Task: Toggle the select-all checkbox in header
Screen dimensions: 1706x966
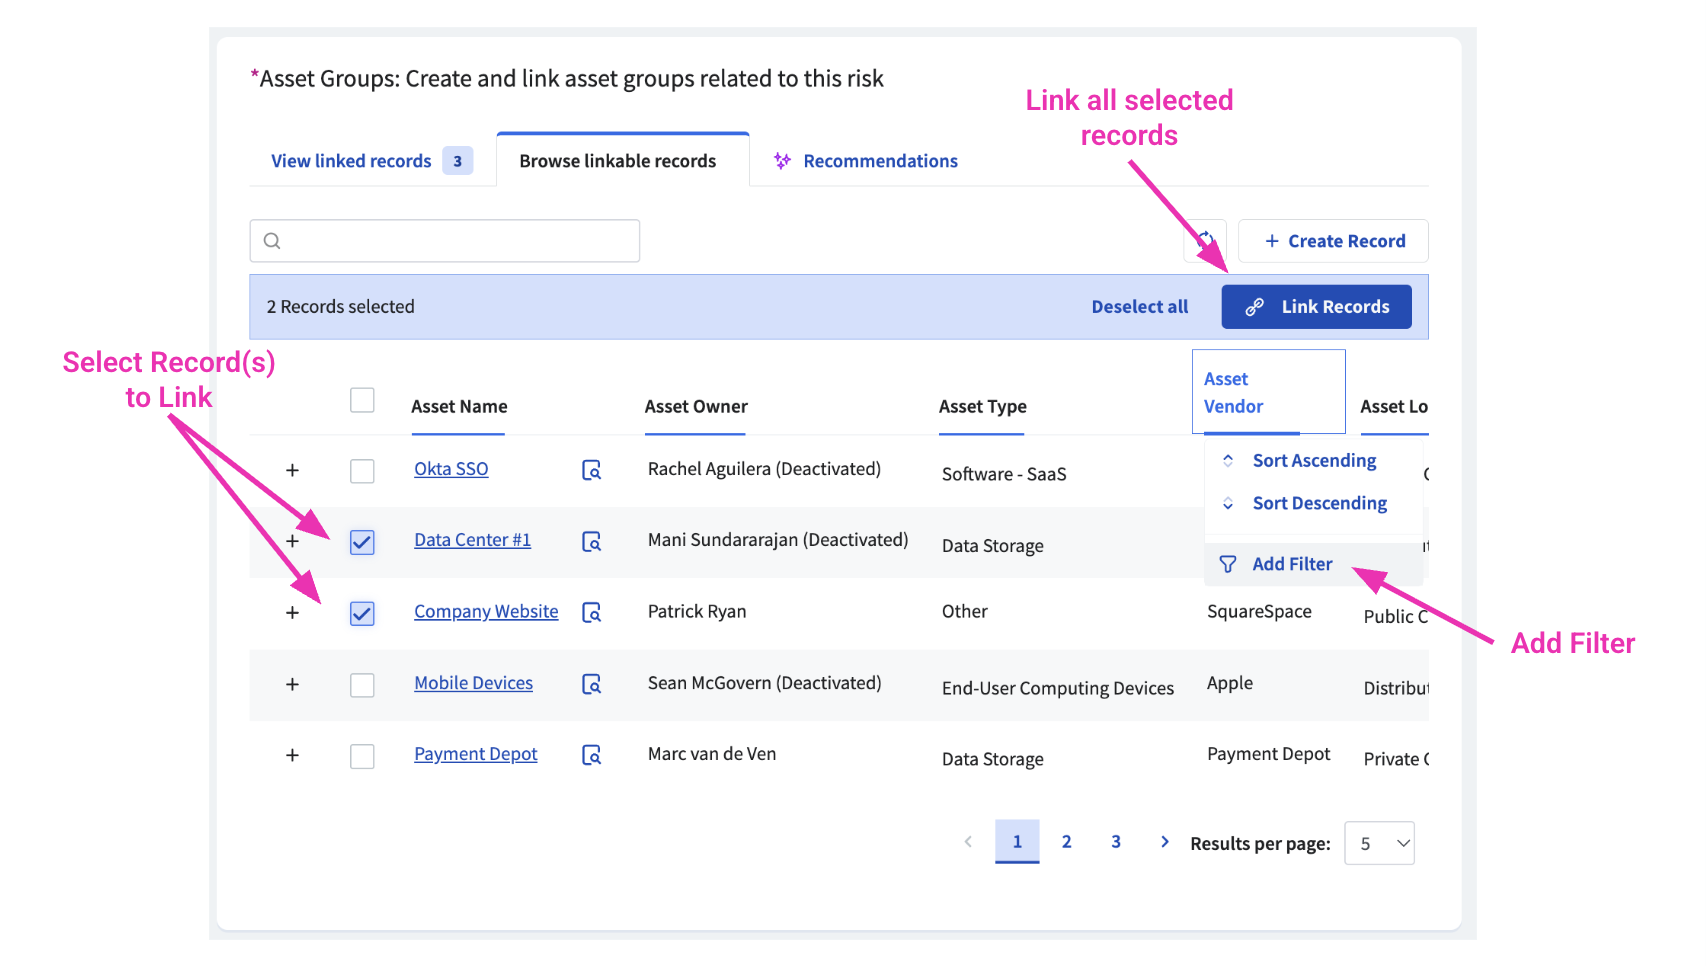Action: pos(362,400)
